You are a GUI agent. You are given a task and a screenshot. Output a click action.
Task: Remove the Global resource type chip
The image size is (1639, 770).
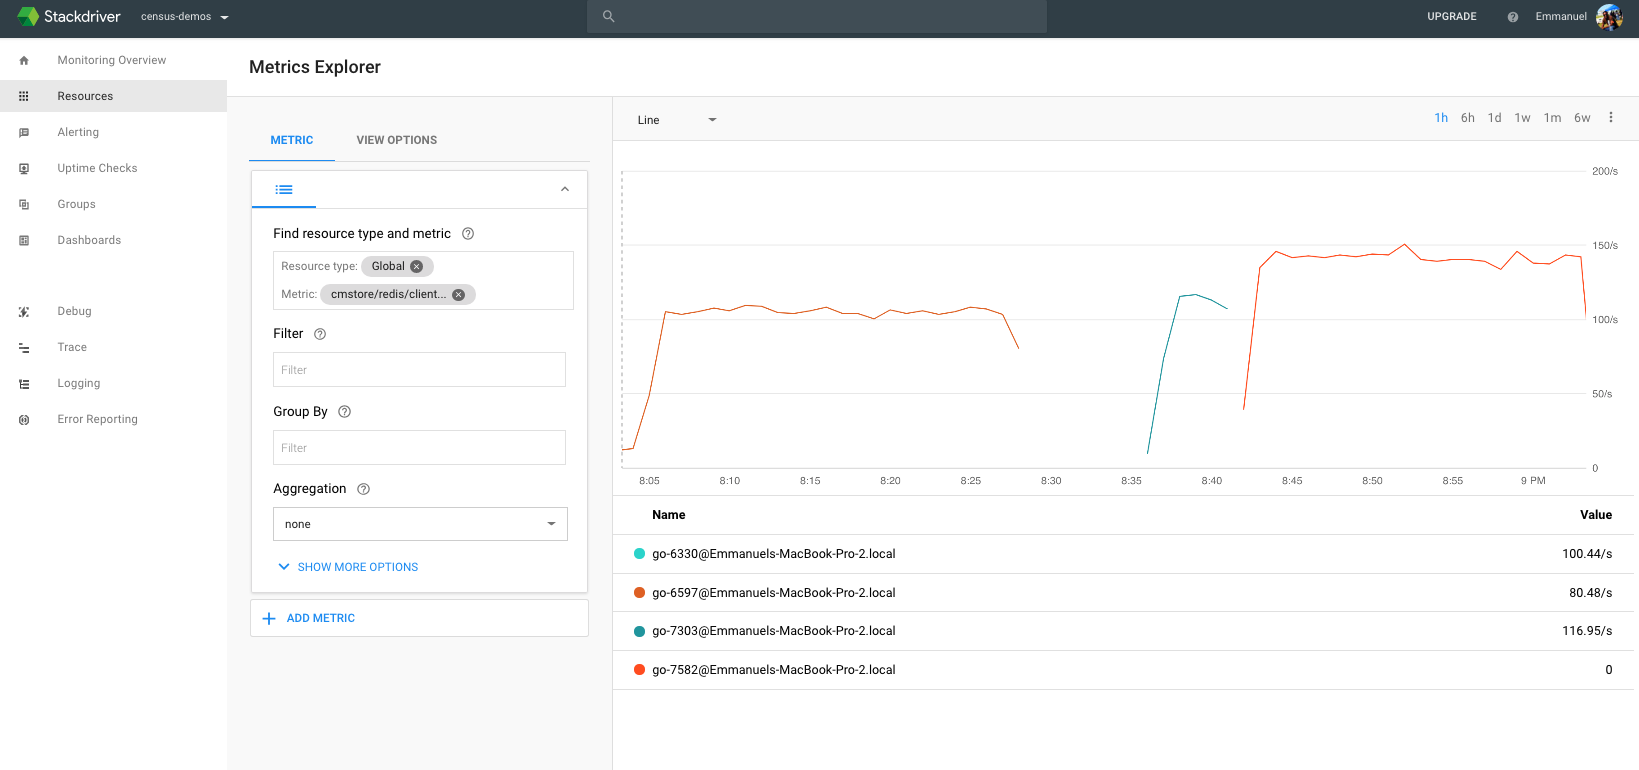tap(417, 266)
